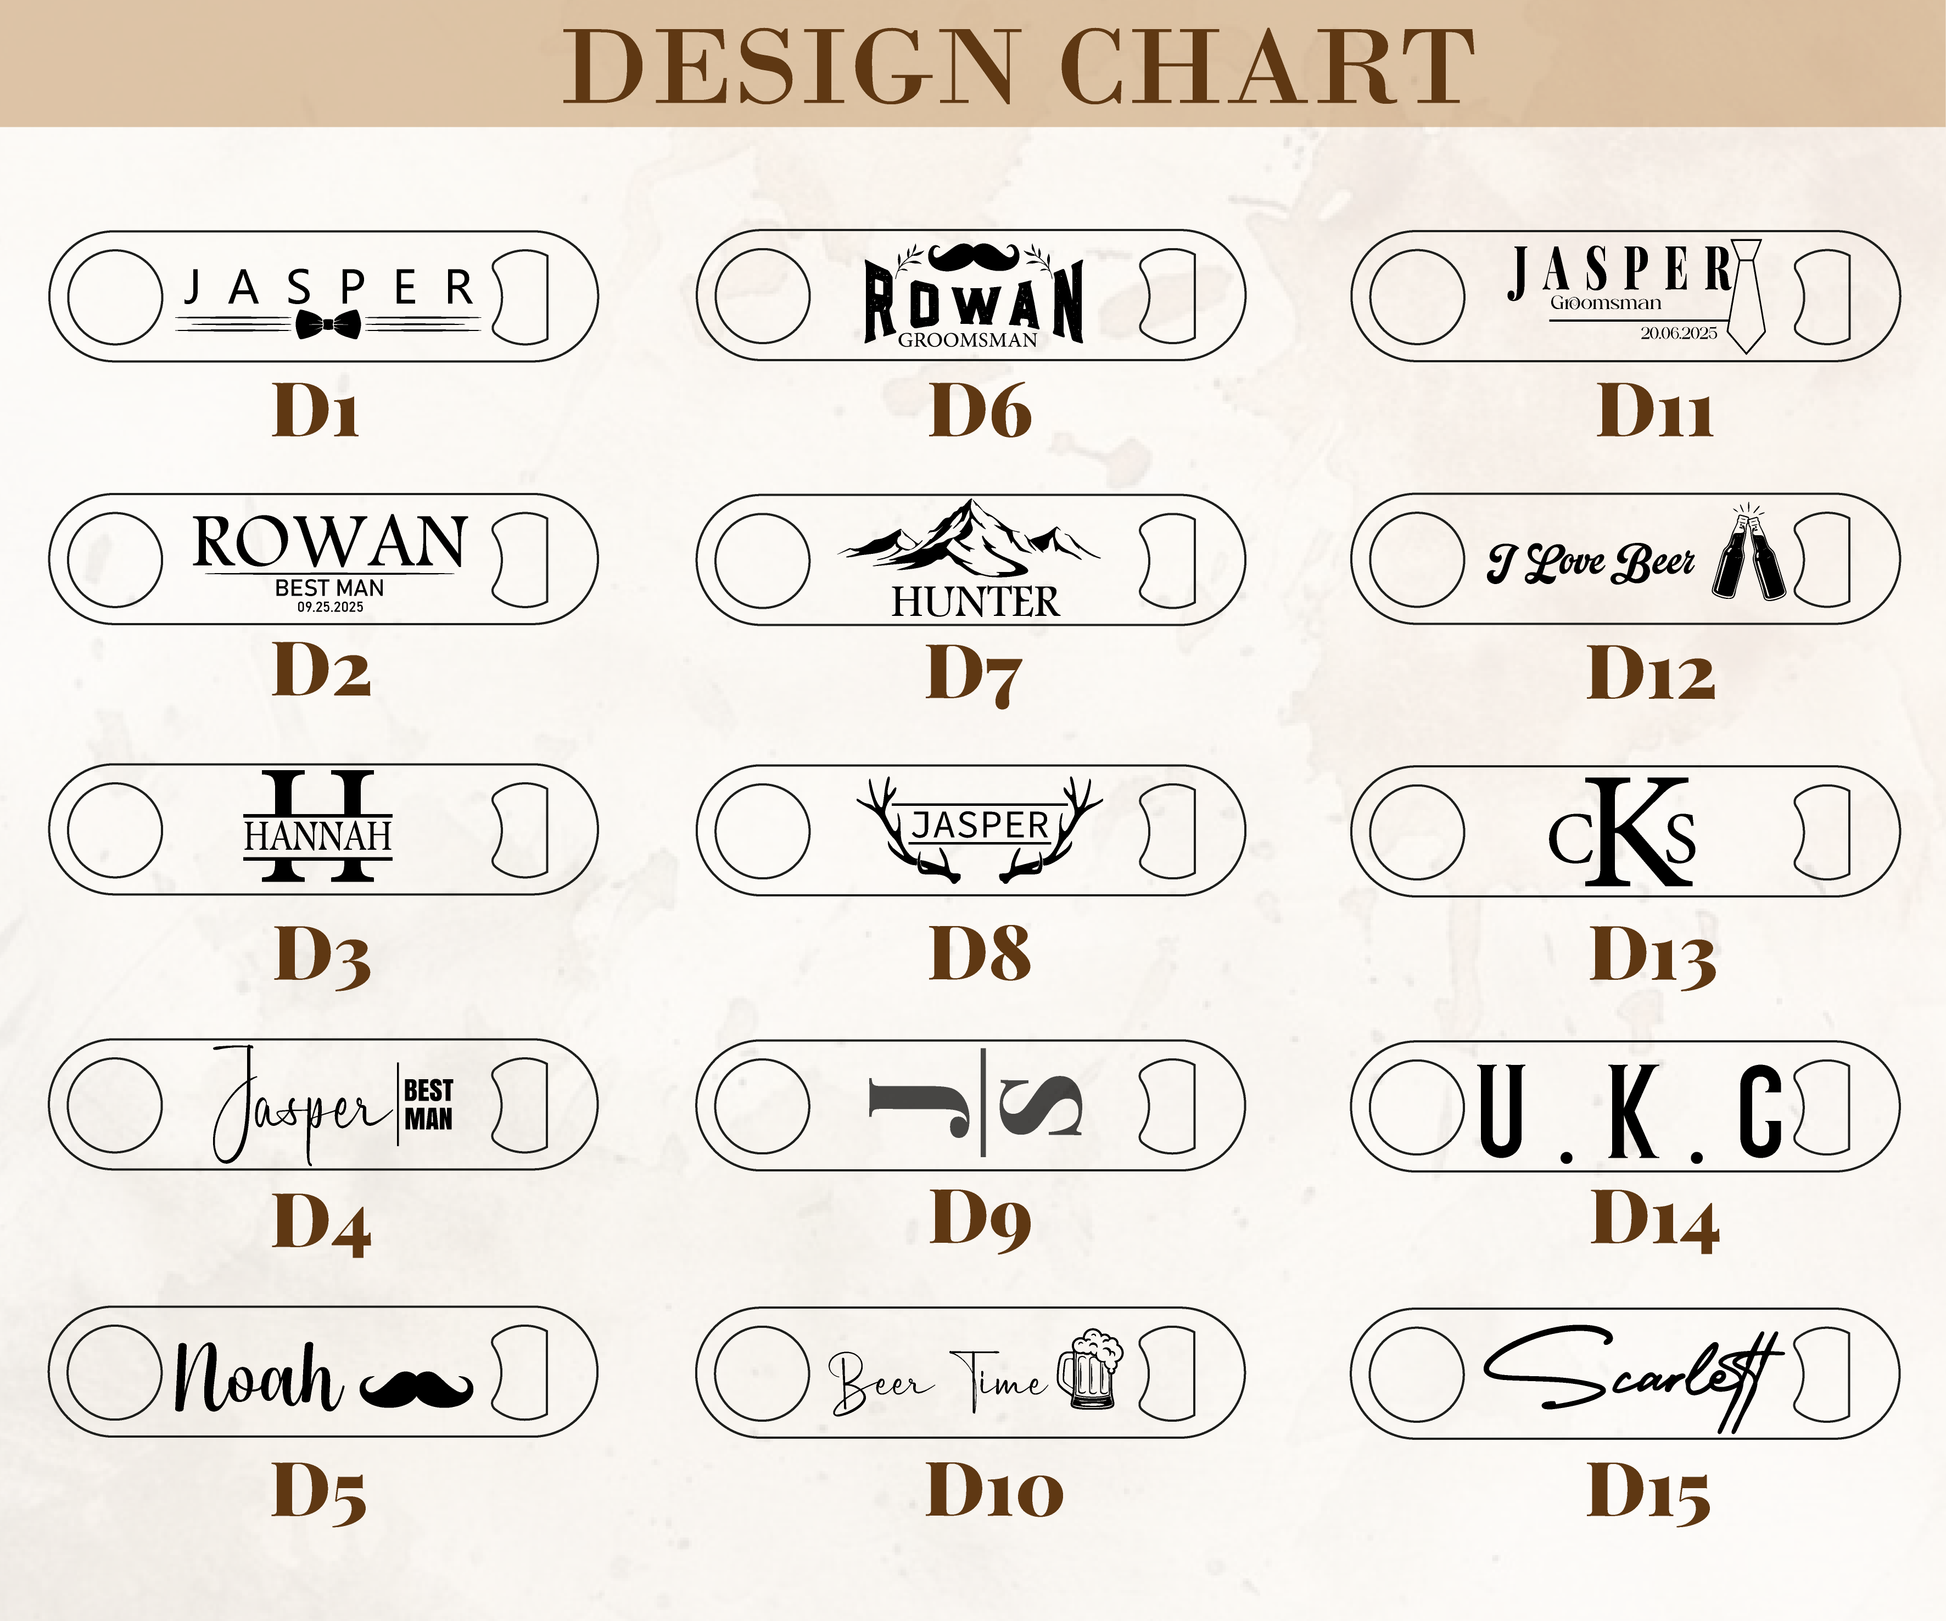The width and height of the screenshot is (1946, 1621).
Task: Click the DESIGN CHART title
Action: [x=1019, y=66]
